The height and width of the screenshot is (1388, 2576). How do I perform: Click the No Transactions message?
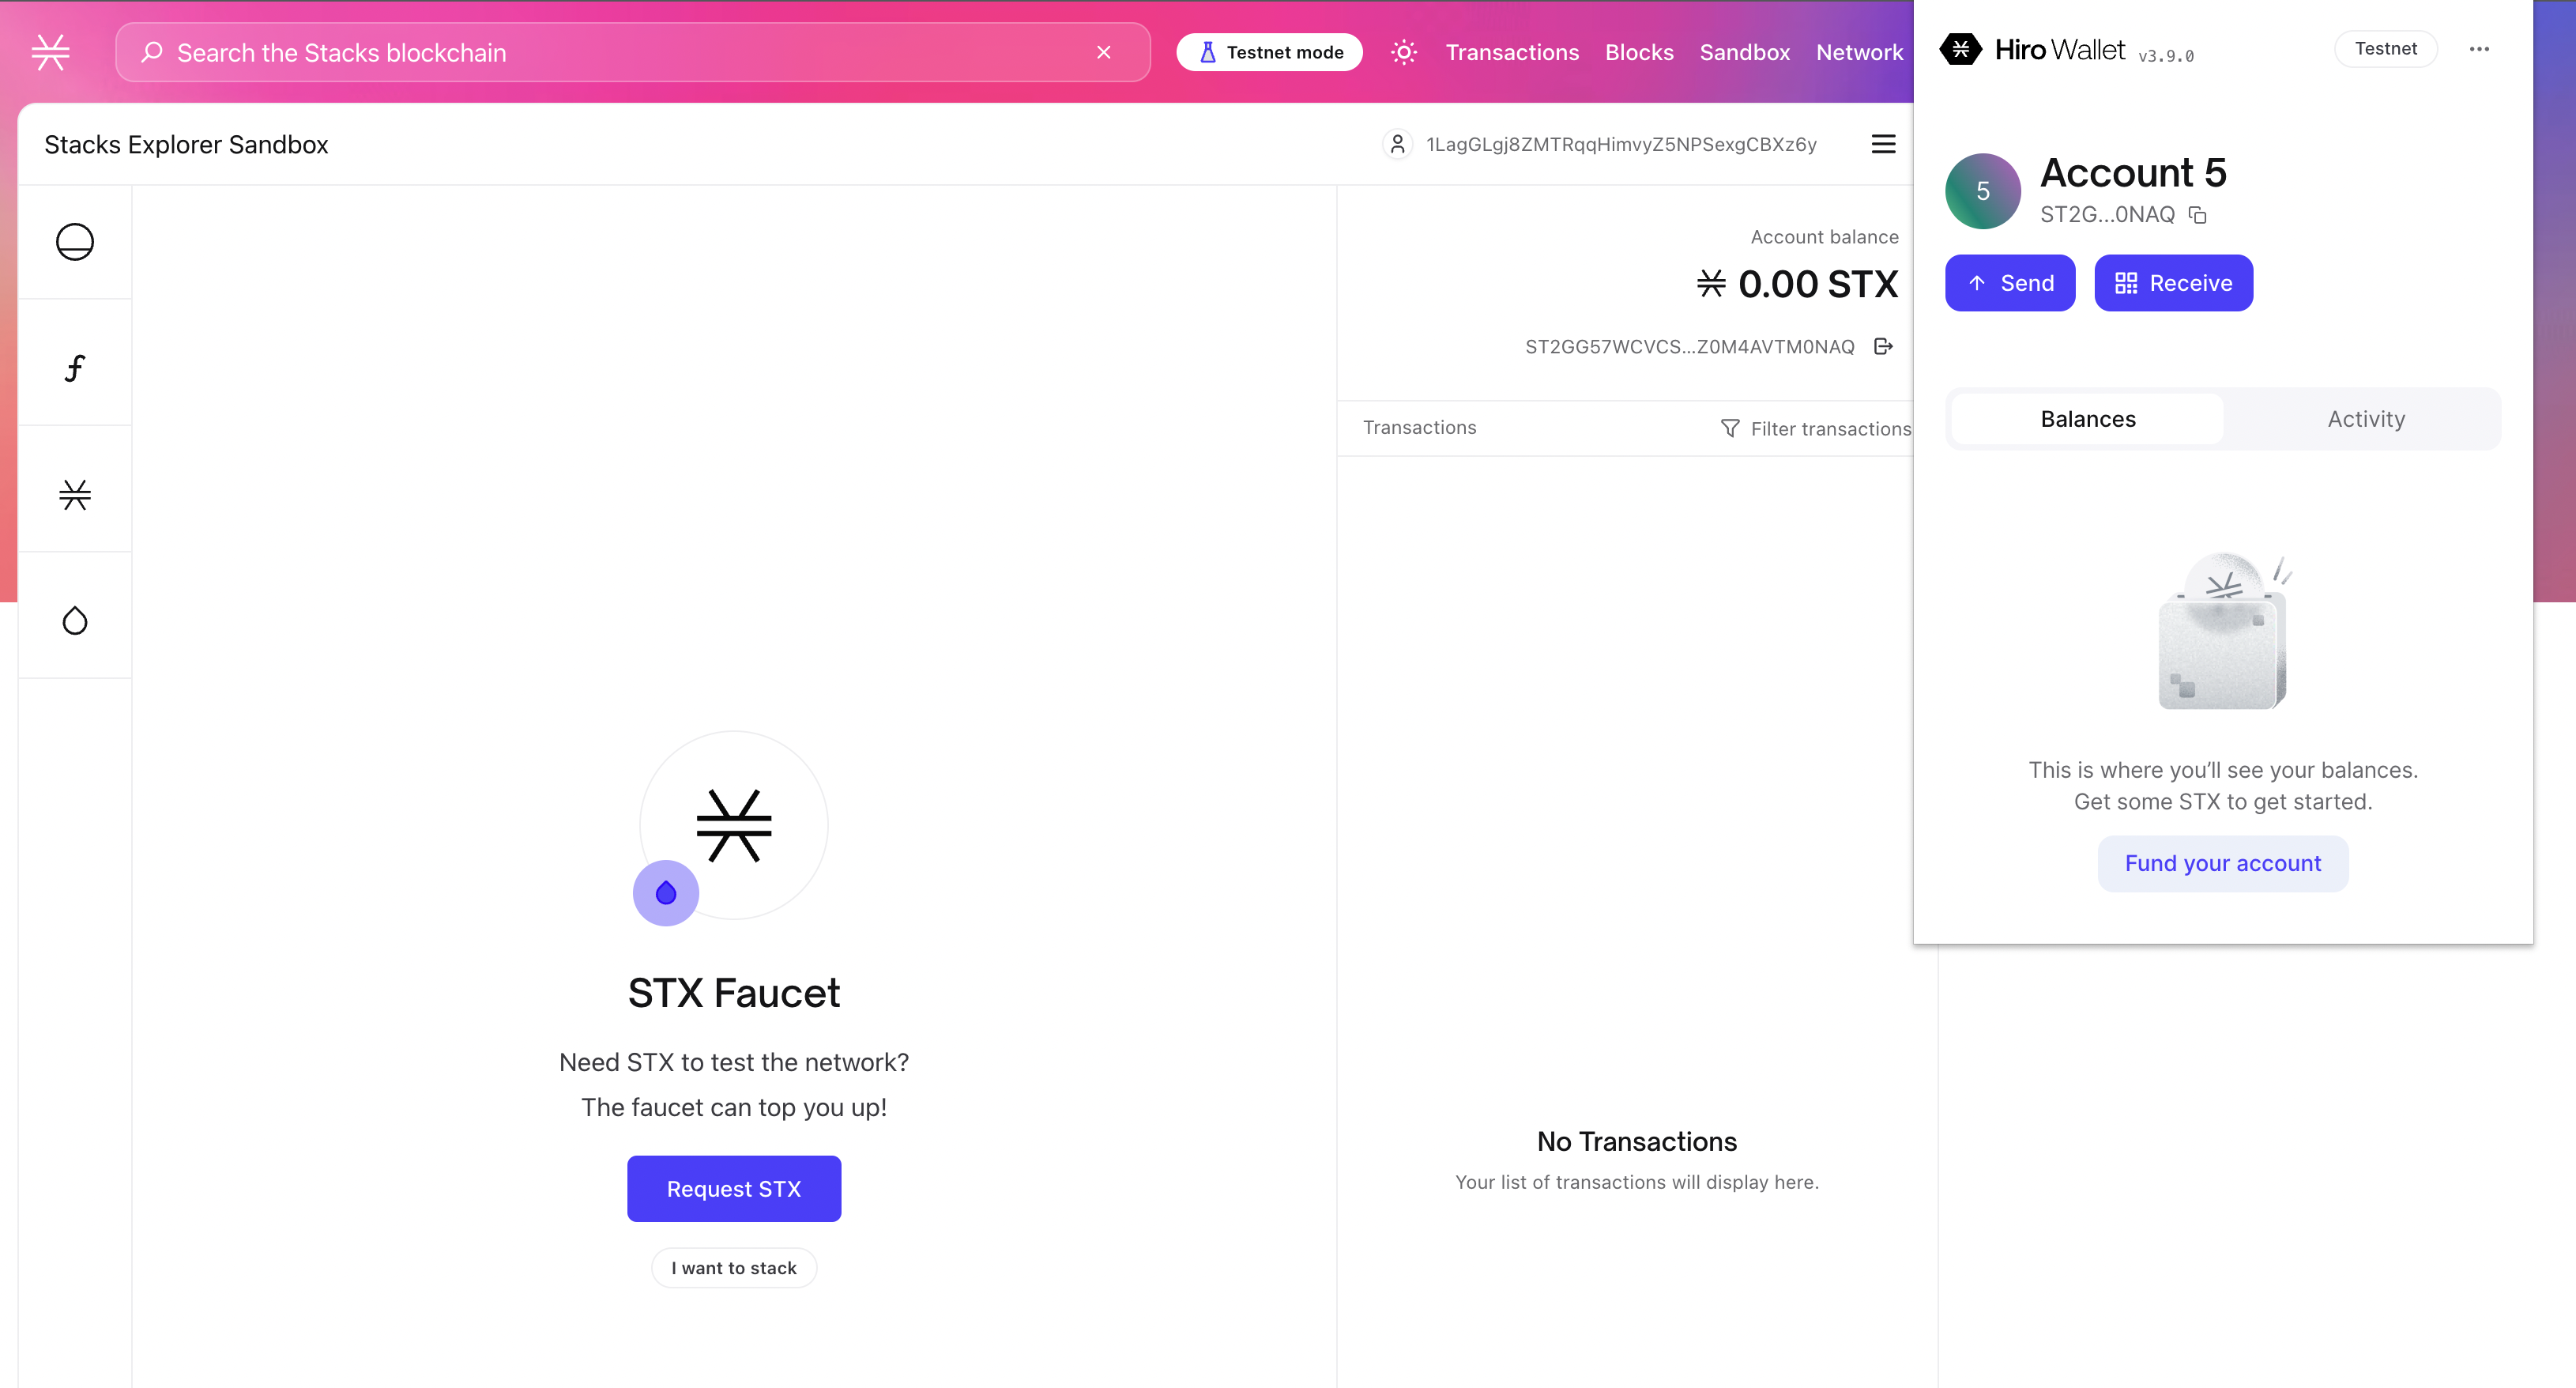[1636, 1141]
